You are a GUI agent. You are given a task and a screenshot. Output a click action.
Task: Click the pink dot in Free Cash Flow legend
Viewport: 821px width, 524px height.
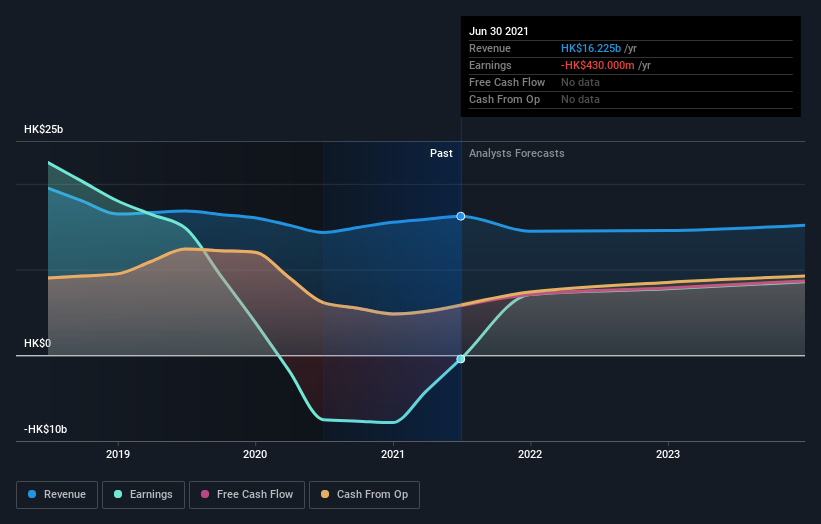click(x=205, y=494)
